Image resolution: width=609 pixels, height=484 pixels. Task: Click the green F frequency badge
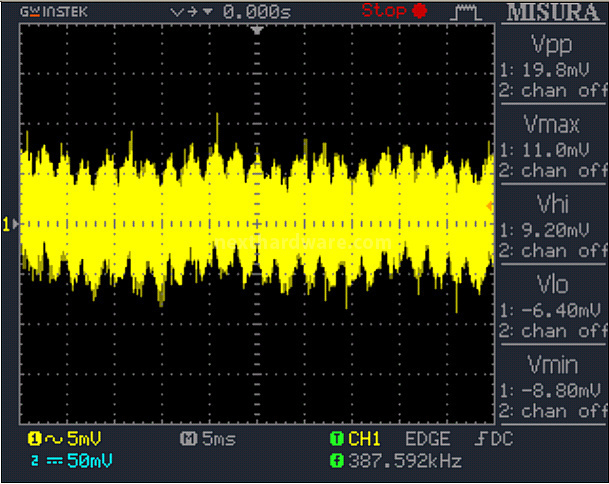tap(337, 461)
